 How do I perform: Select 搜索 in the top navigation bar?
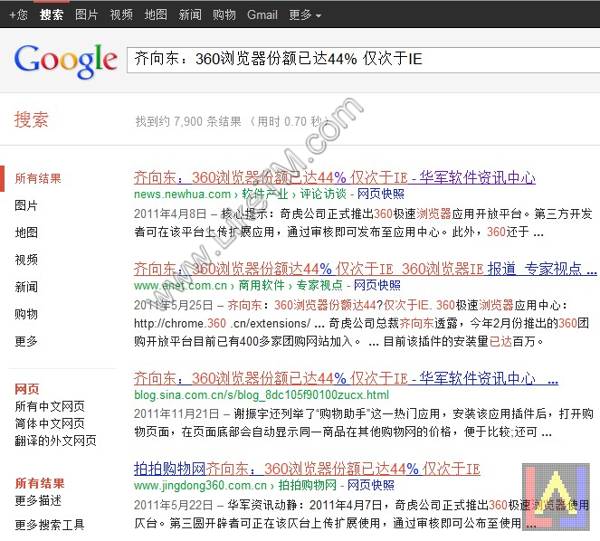[51, 15]
